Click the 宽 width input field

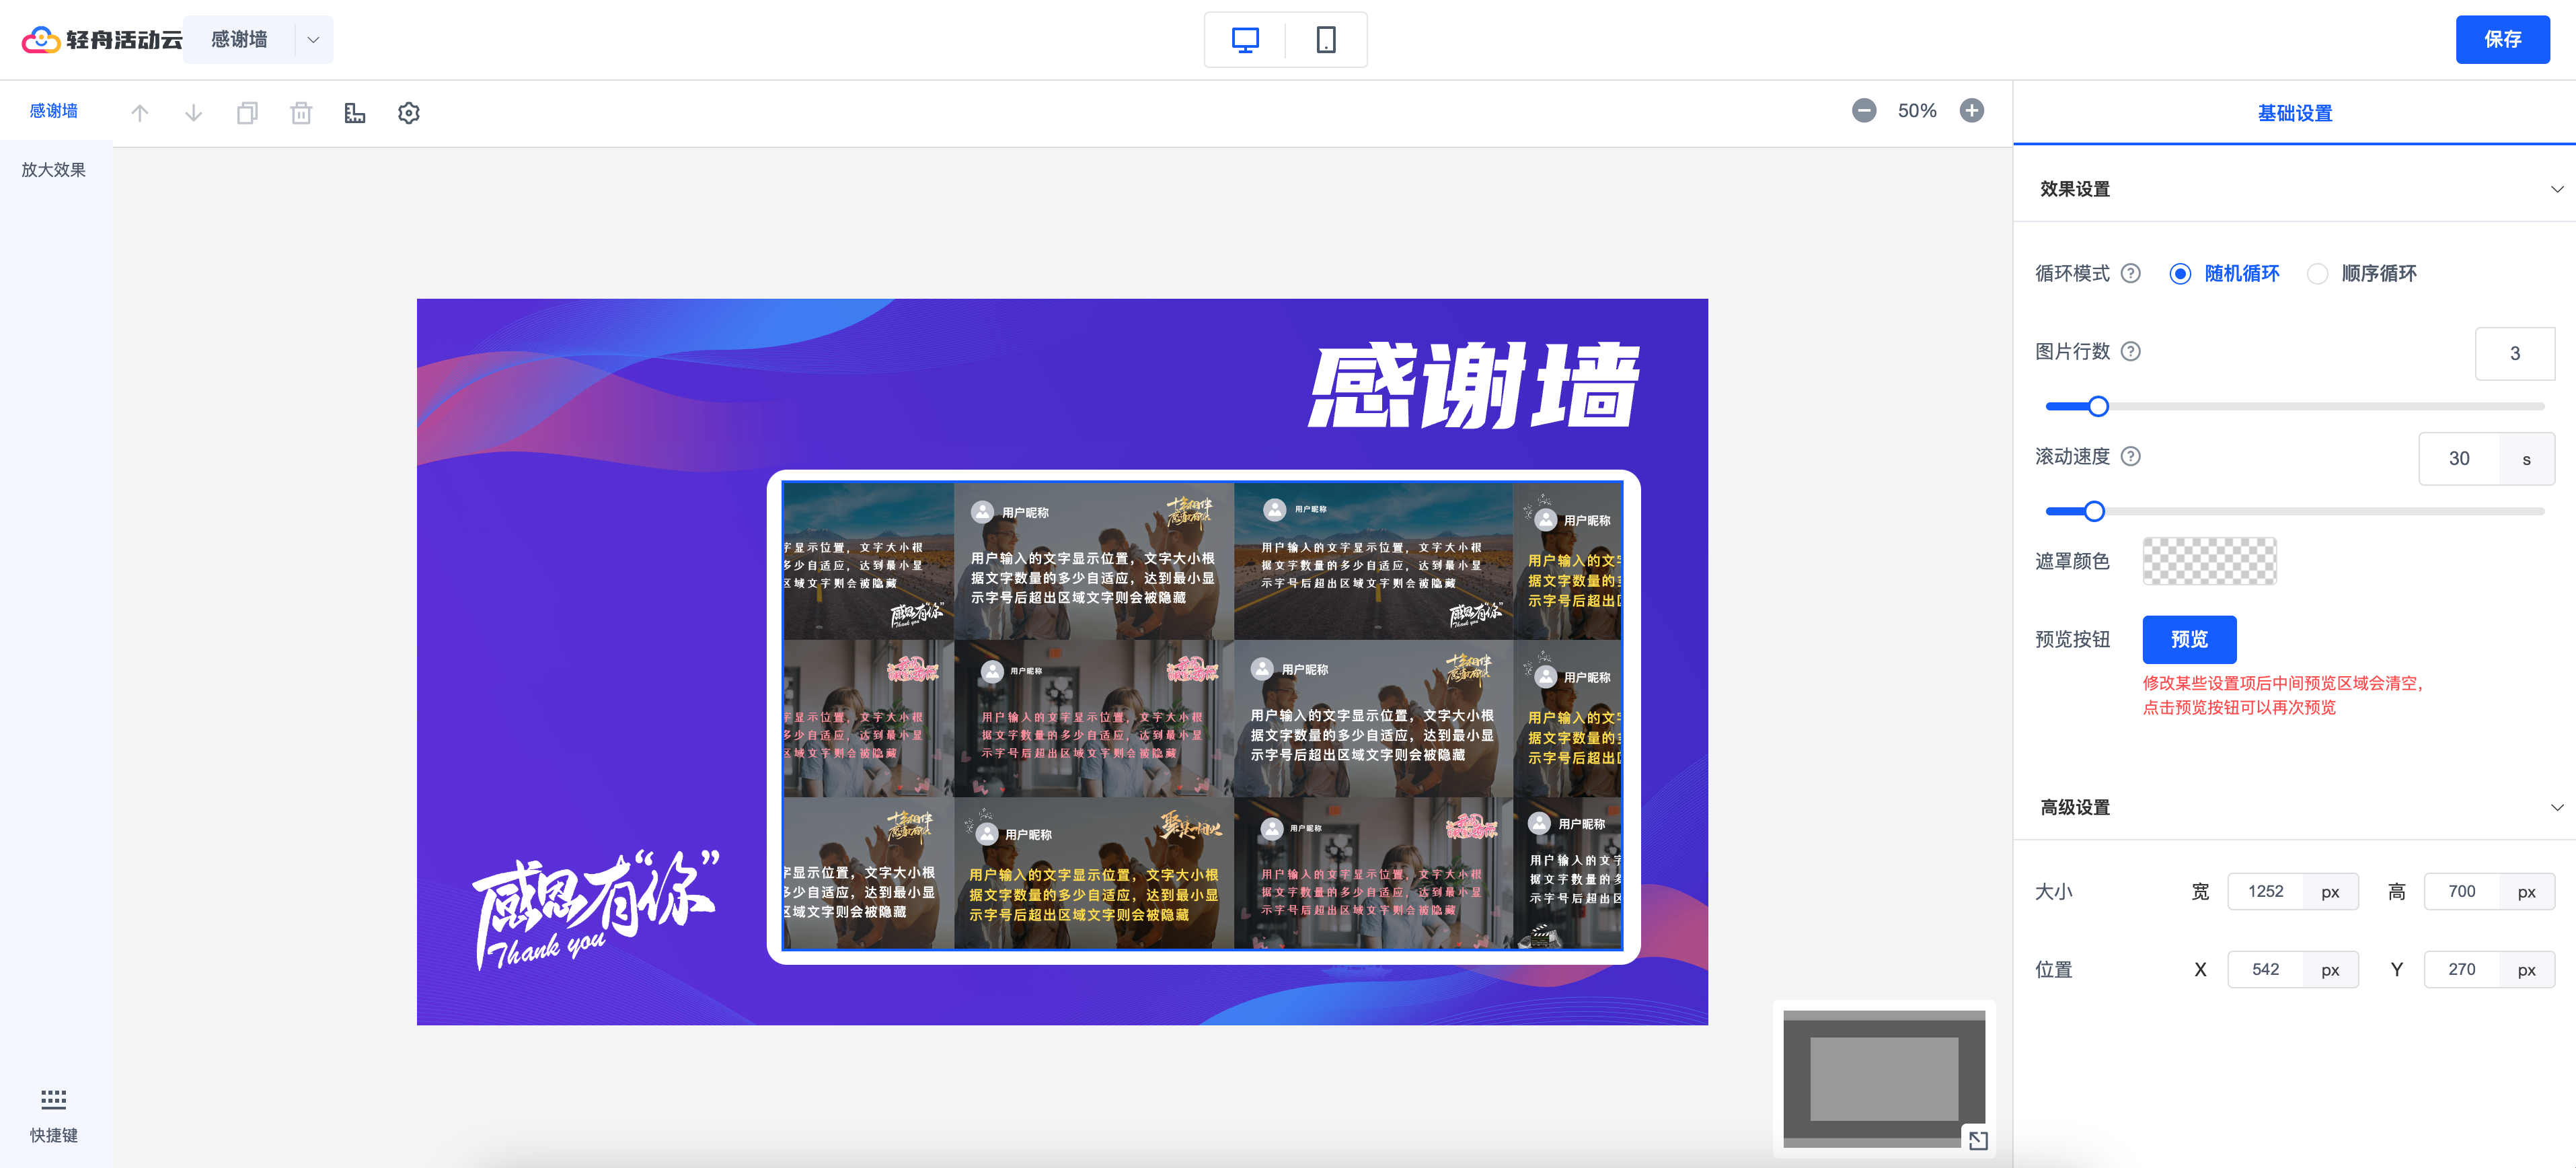pyautogui.click(x=2265, y=891)
